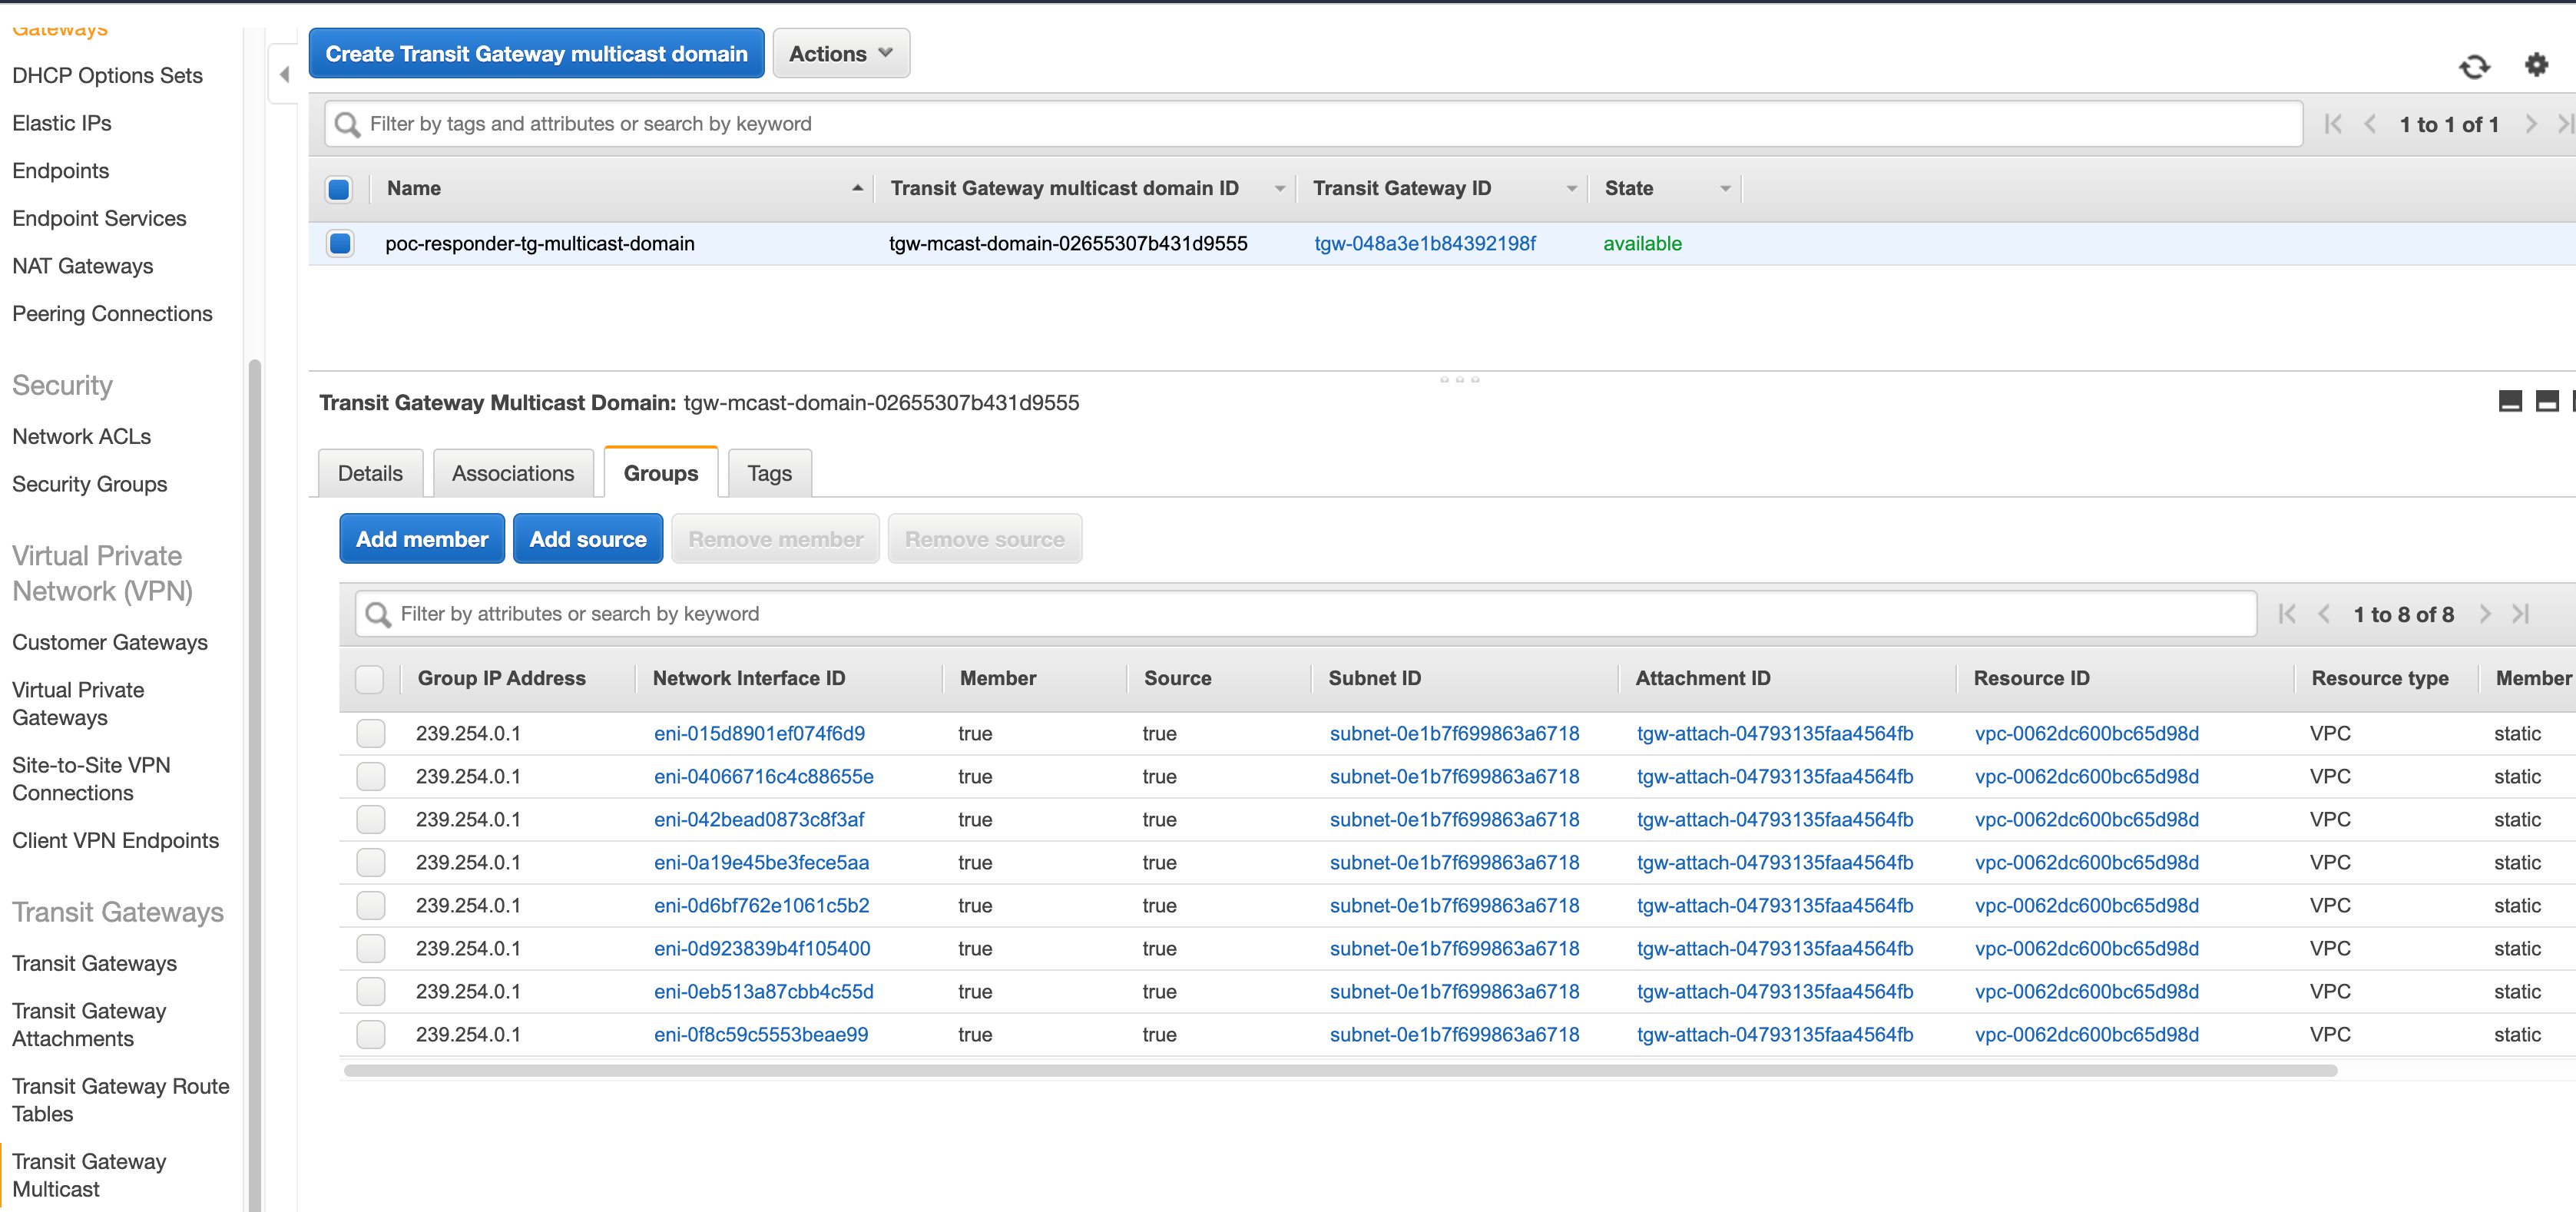Screen dimensions: 2576x1212
Task: Switch to the Associations tab
Action: (512, 473)
